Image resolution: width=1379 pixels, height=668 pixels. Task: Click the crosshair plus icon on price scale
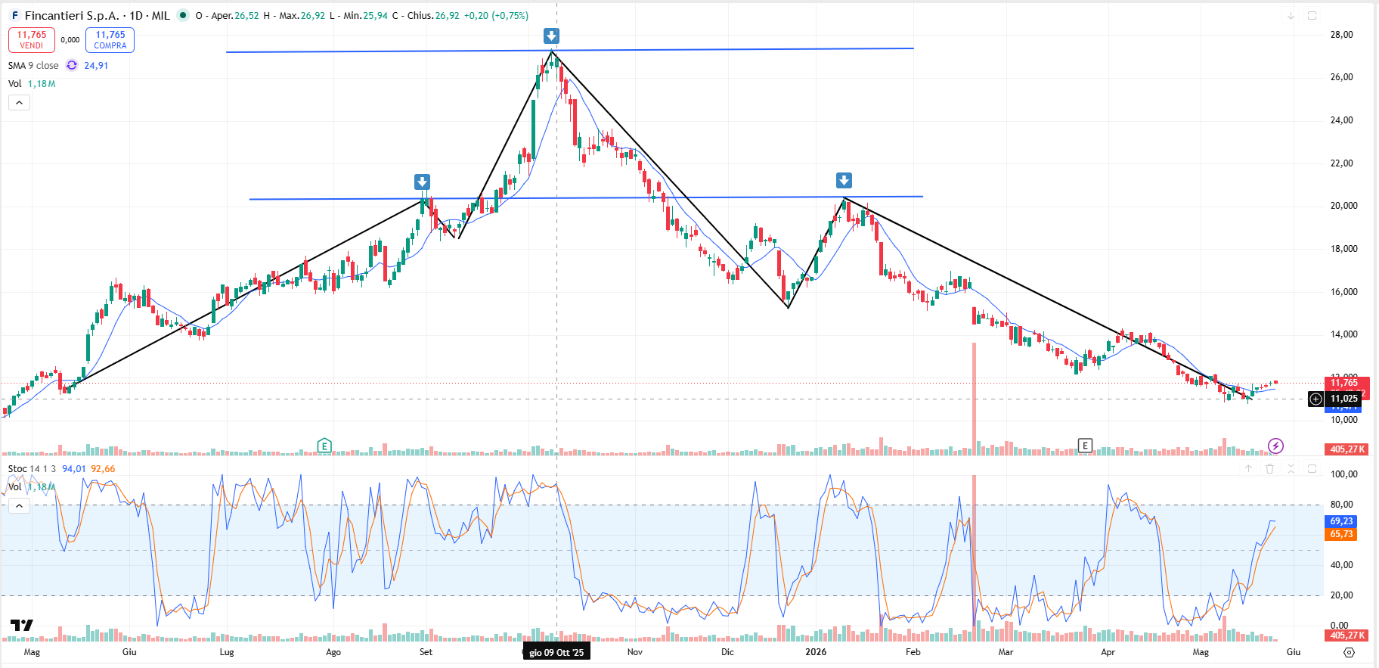coord(1316,399)
